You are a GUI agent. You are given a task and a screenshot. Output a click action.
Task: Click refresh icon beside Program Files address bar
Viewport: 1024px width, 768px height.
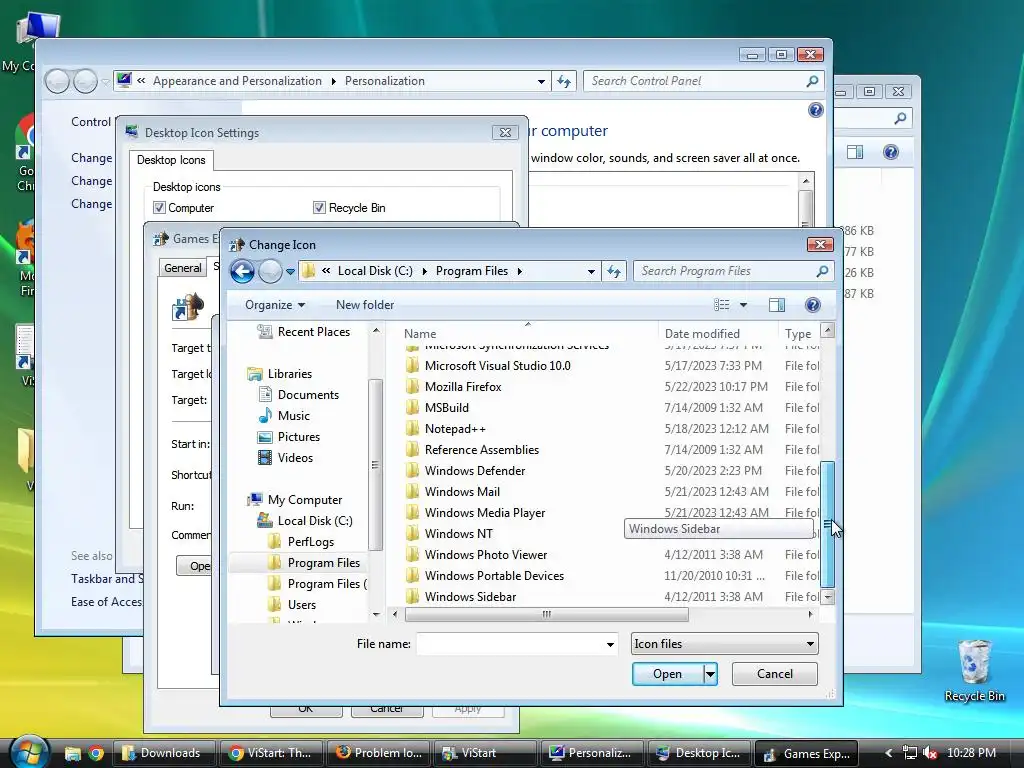614,271
